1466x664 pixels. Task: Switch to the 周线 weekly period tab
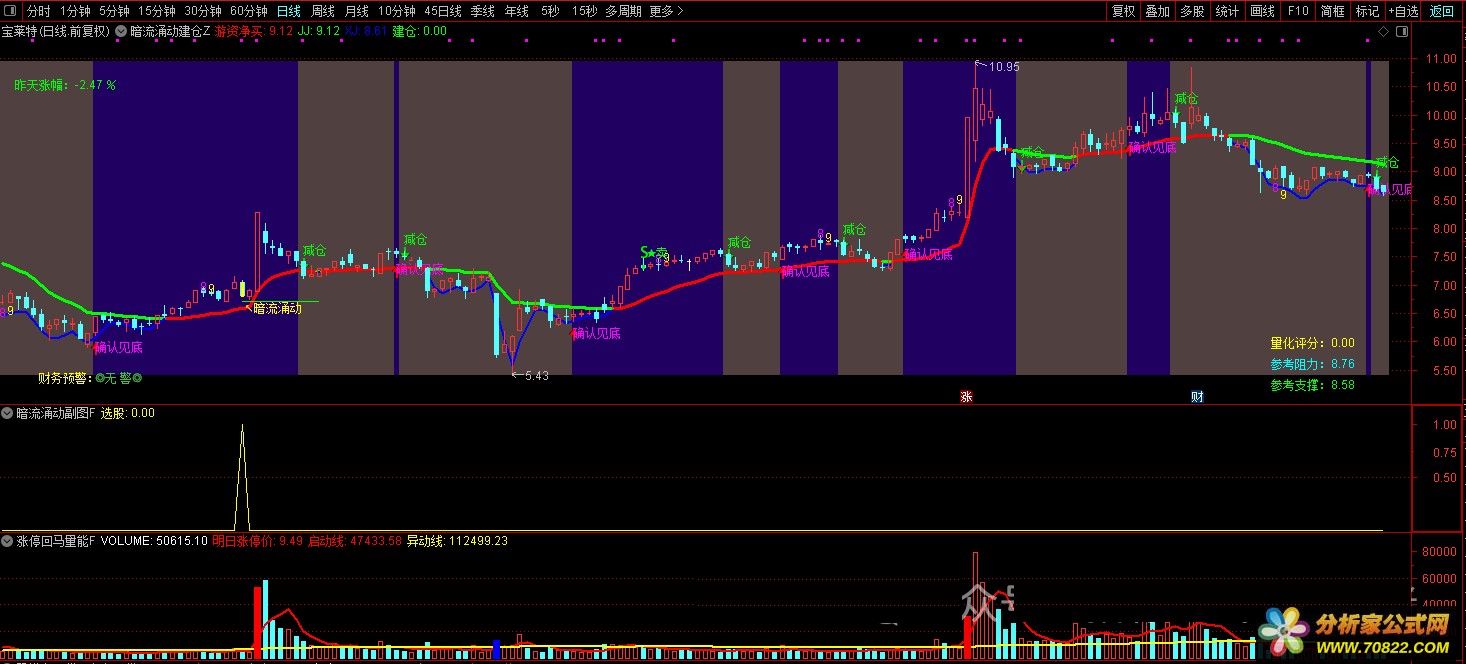(x=323, y=12)
